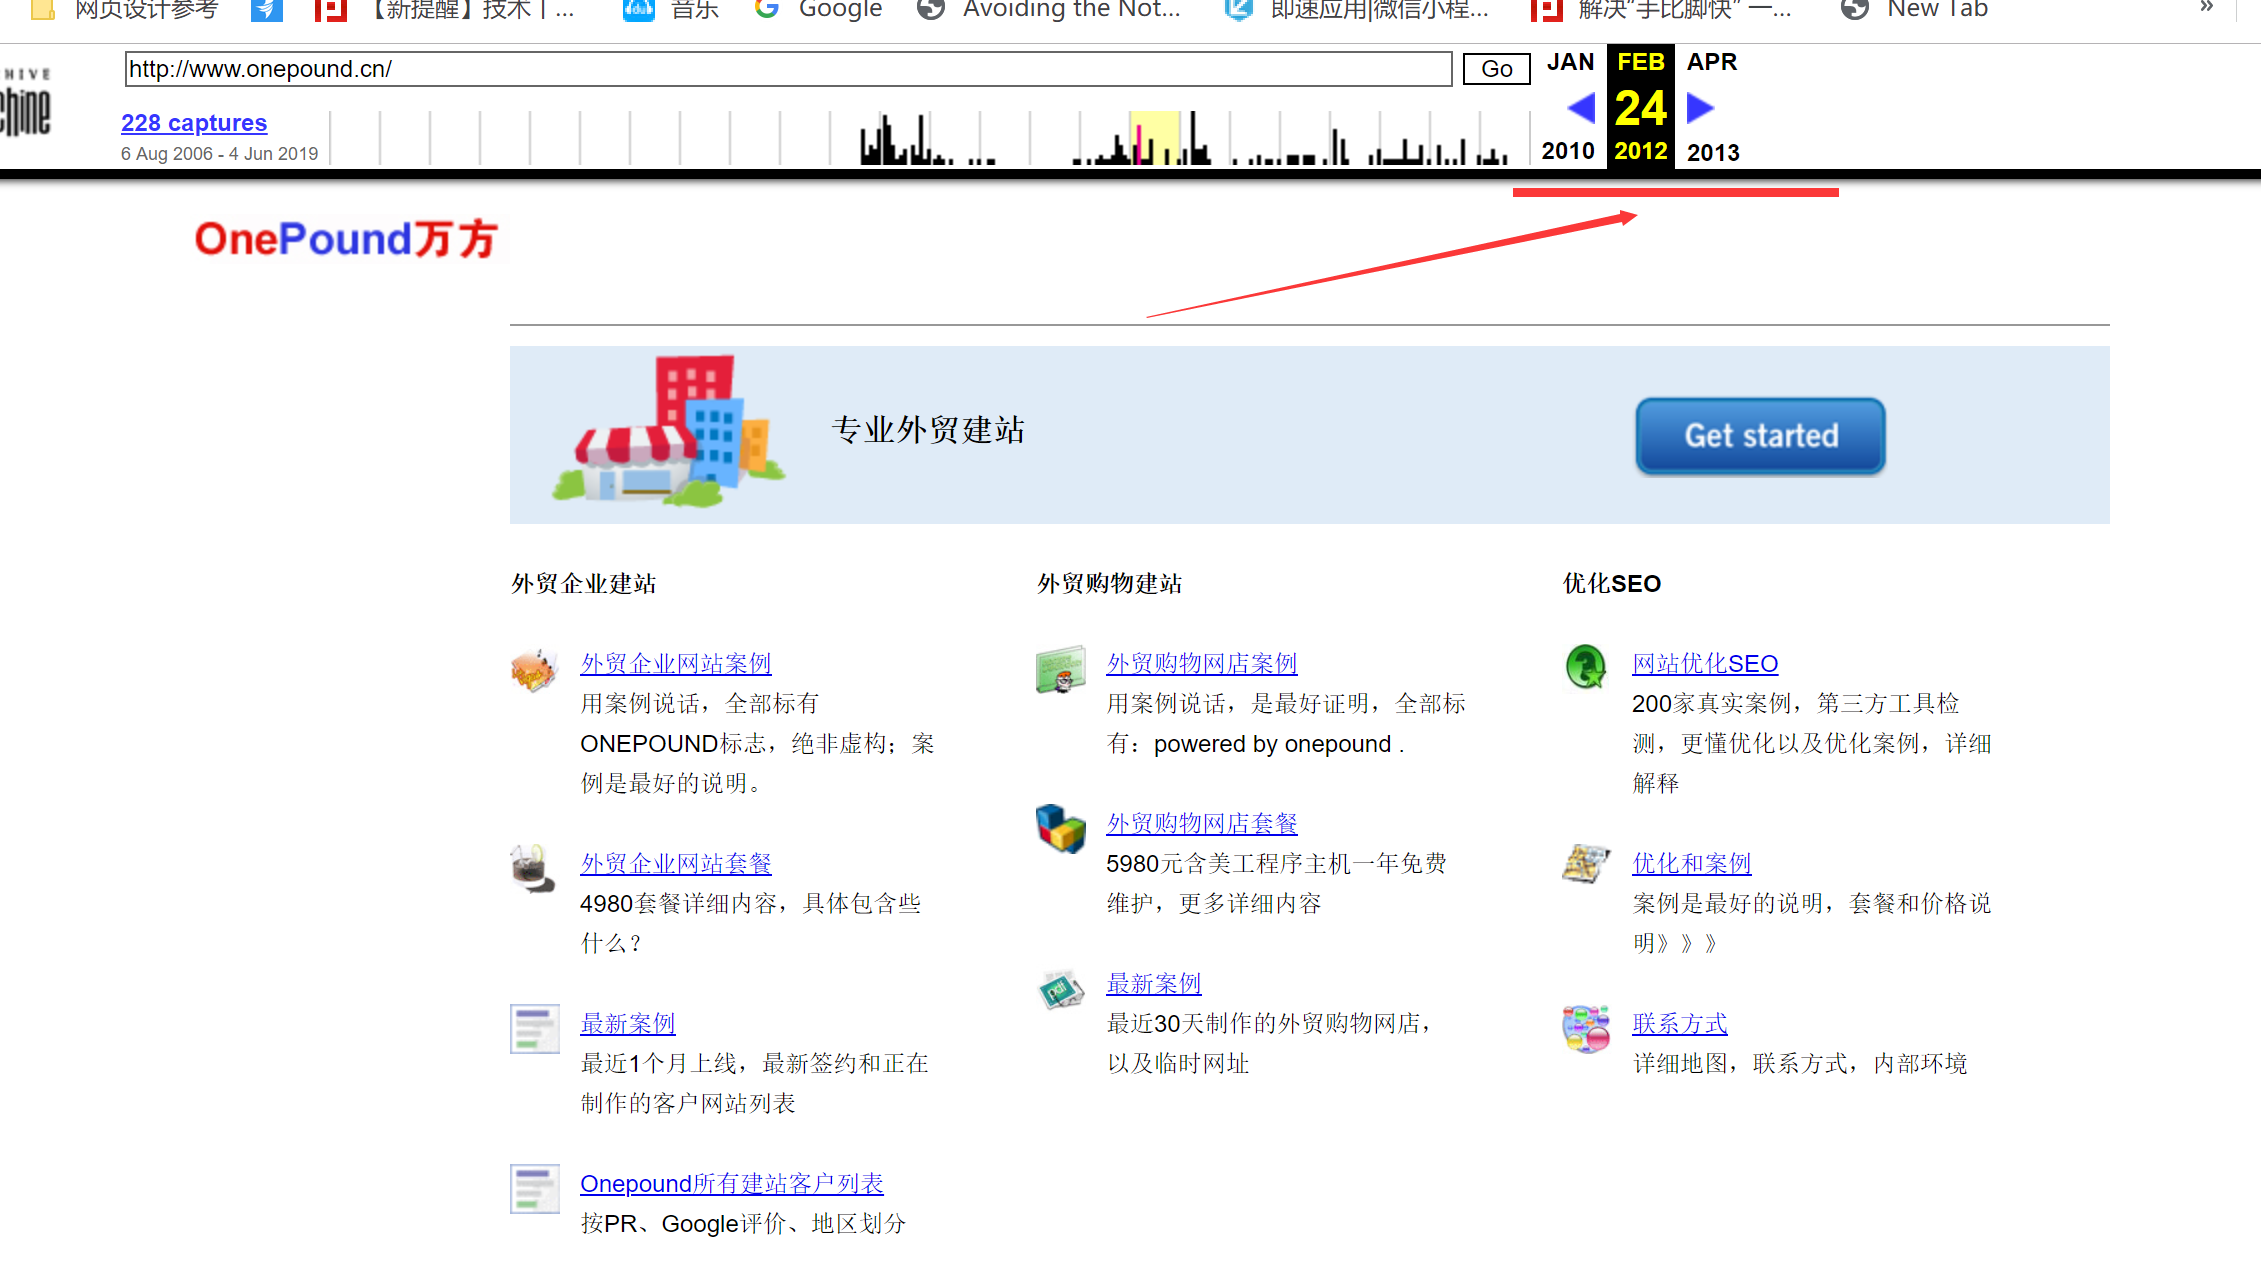Open the 外贸企业网站套餐 link

(676, 864)
